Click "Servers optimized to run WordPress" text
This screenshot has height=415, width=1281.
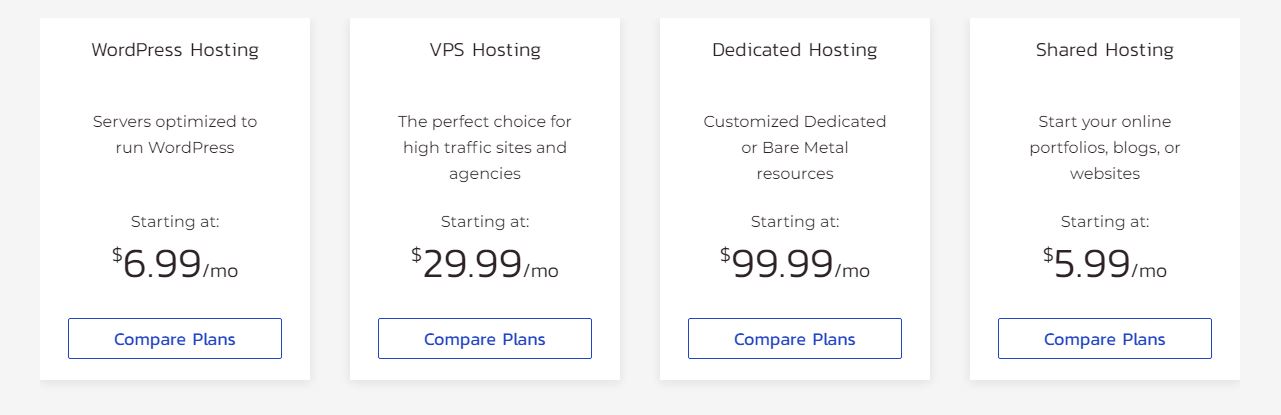(175, 135)
